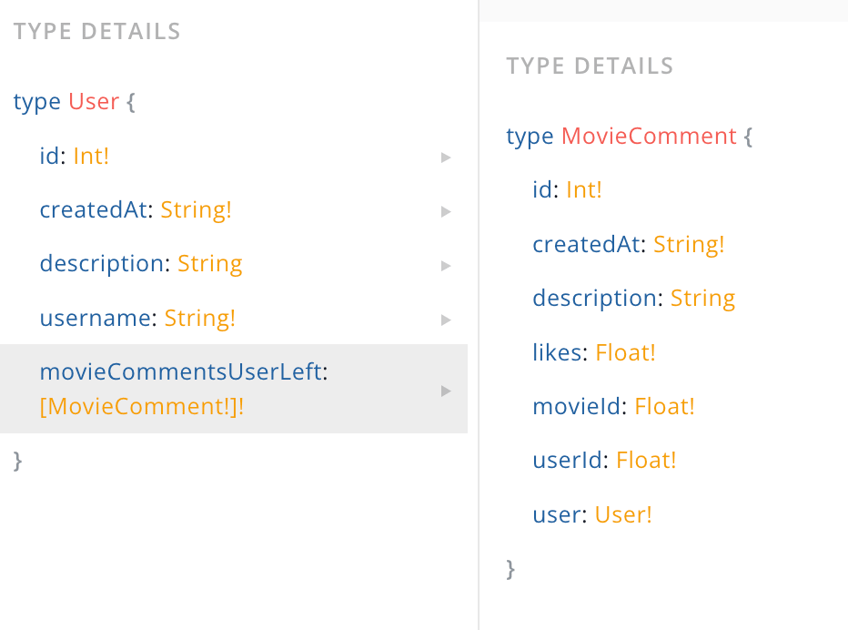Click the left TYPE DETAILS panel title
This screenshot has height=630, width=848.
pyautogui.click(x=95, y=31)
